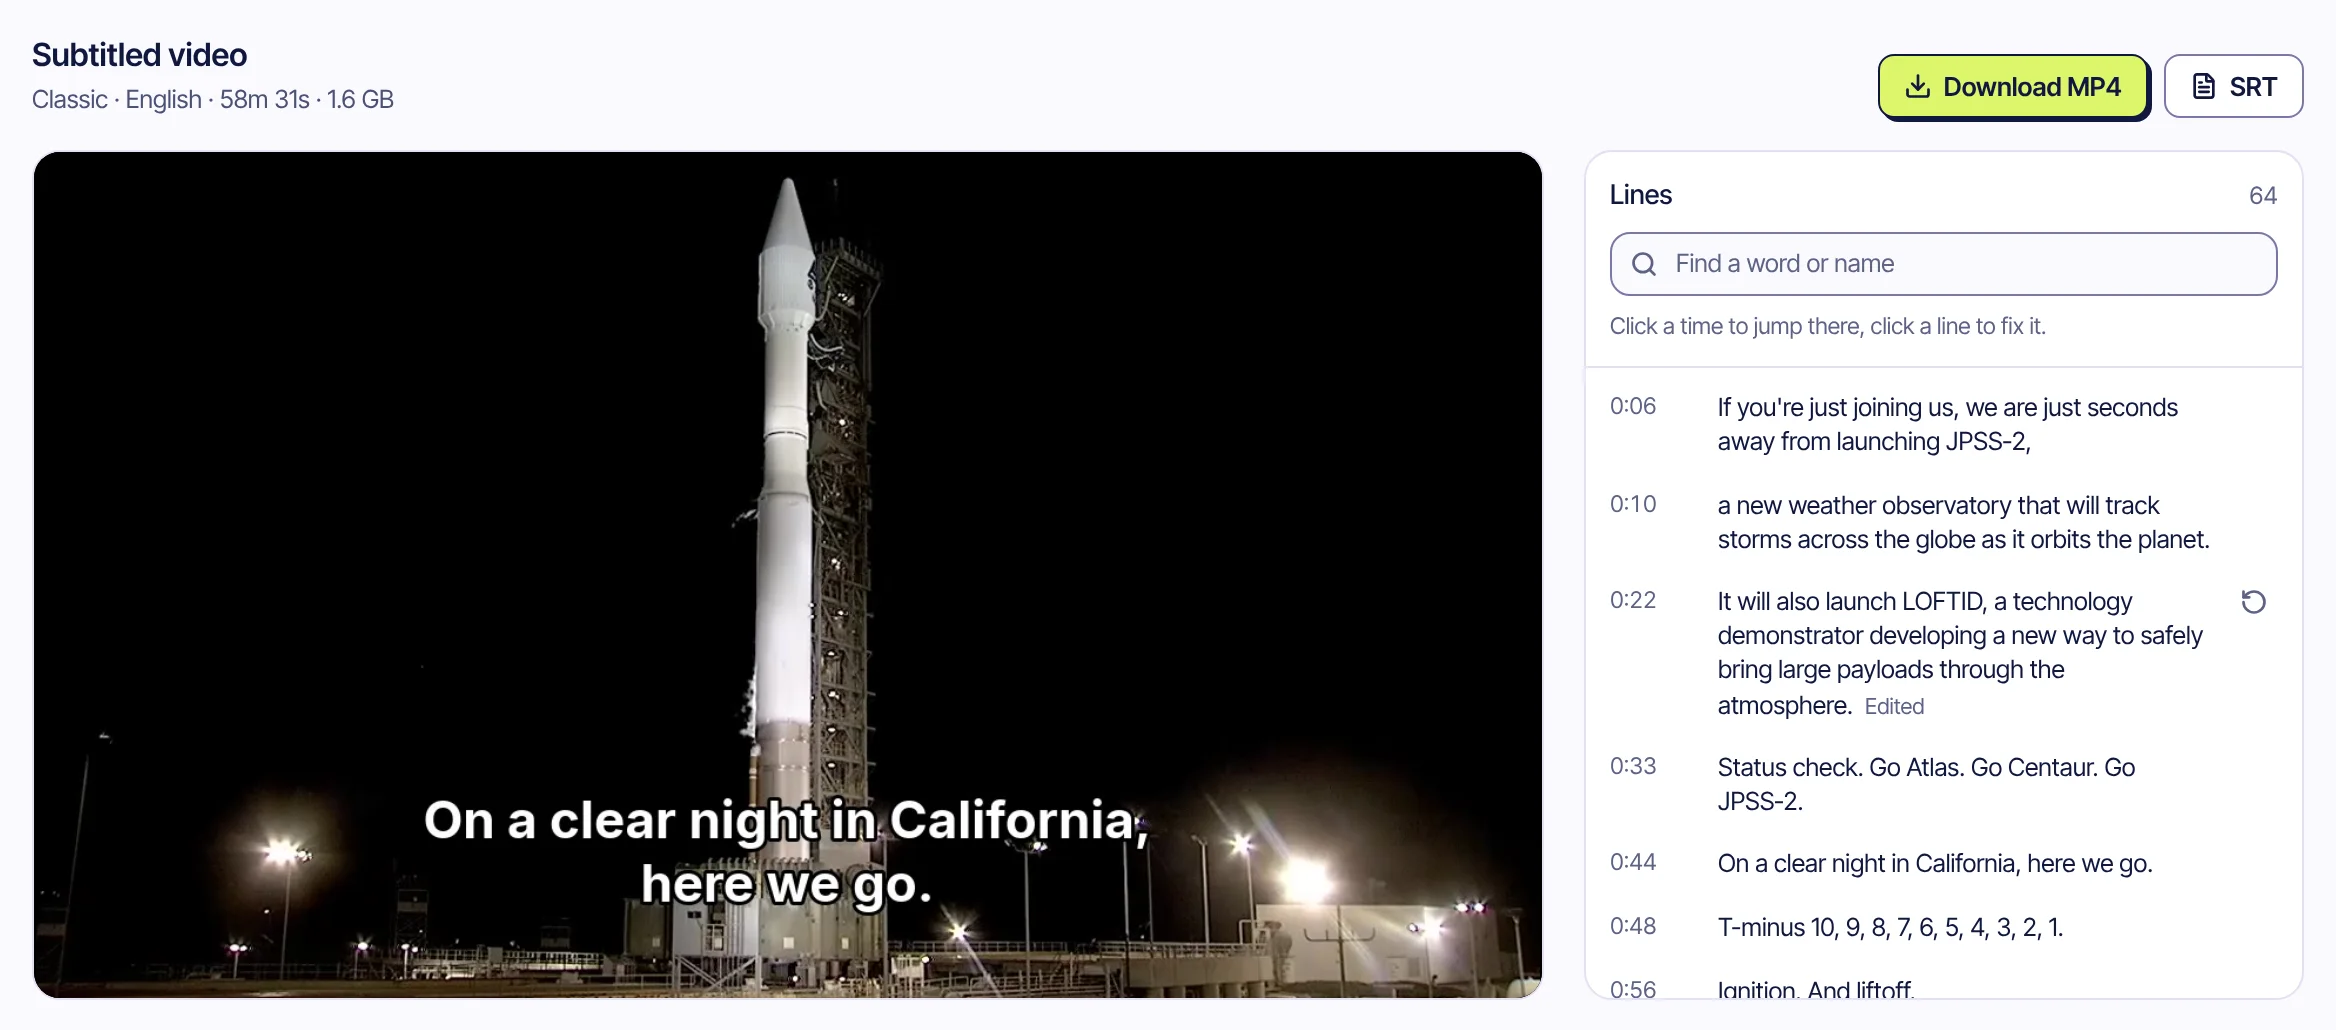Jump to timestamp 0:44
Screen dimensions: 2336x1030
tap(1633, 862)
